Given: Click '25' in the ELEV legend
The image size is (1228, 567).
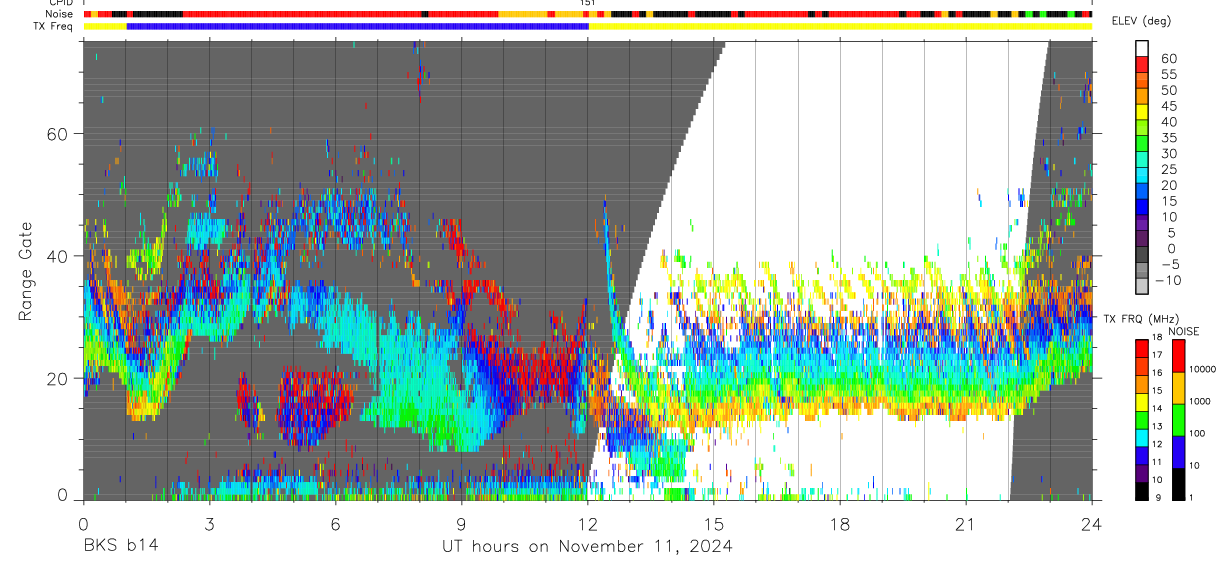Looking at the screenshot, I should click(x=1169, y=169).
